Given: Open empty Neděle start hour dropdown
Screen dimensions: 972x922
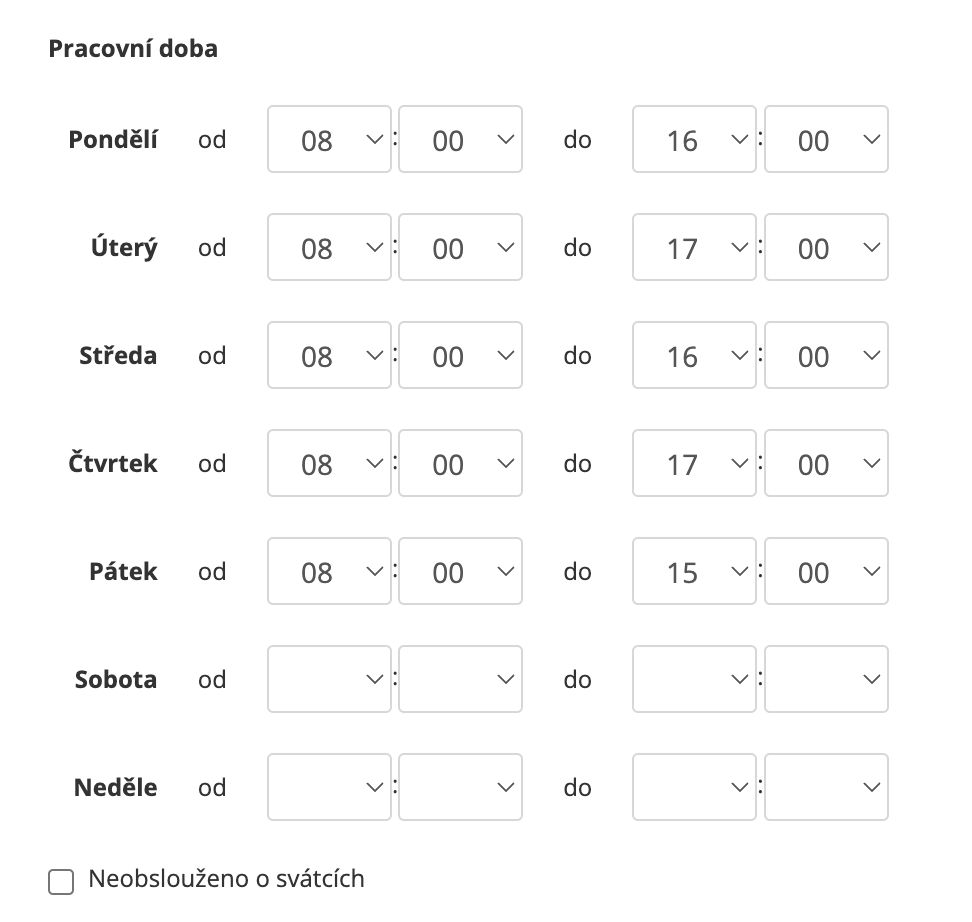Looking at the screenshot, I should point(329,788).
